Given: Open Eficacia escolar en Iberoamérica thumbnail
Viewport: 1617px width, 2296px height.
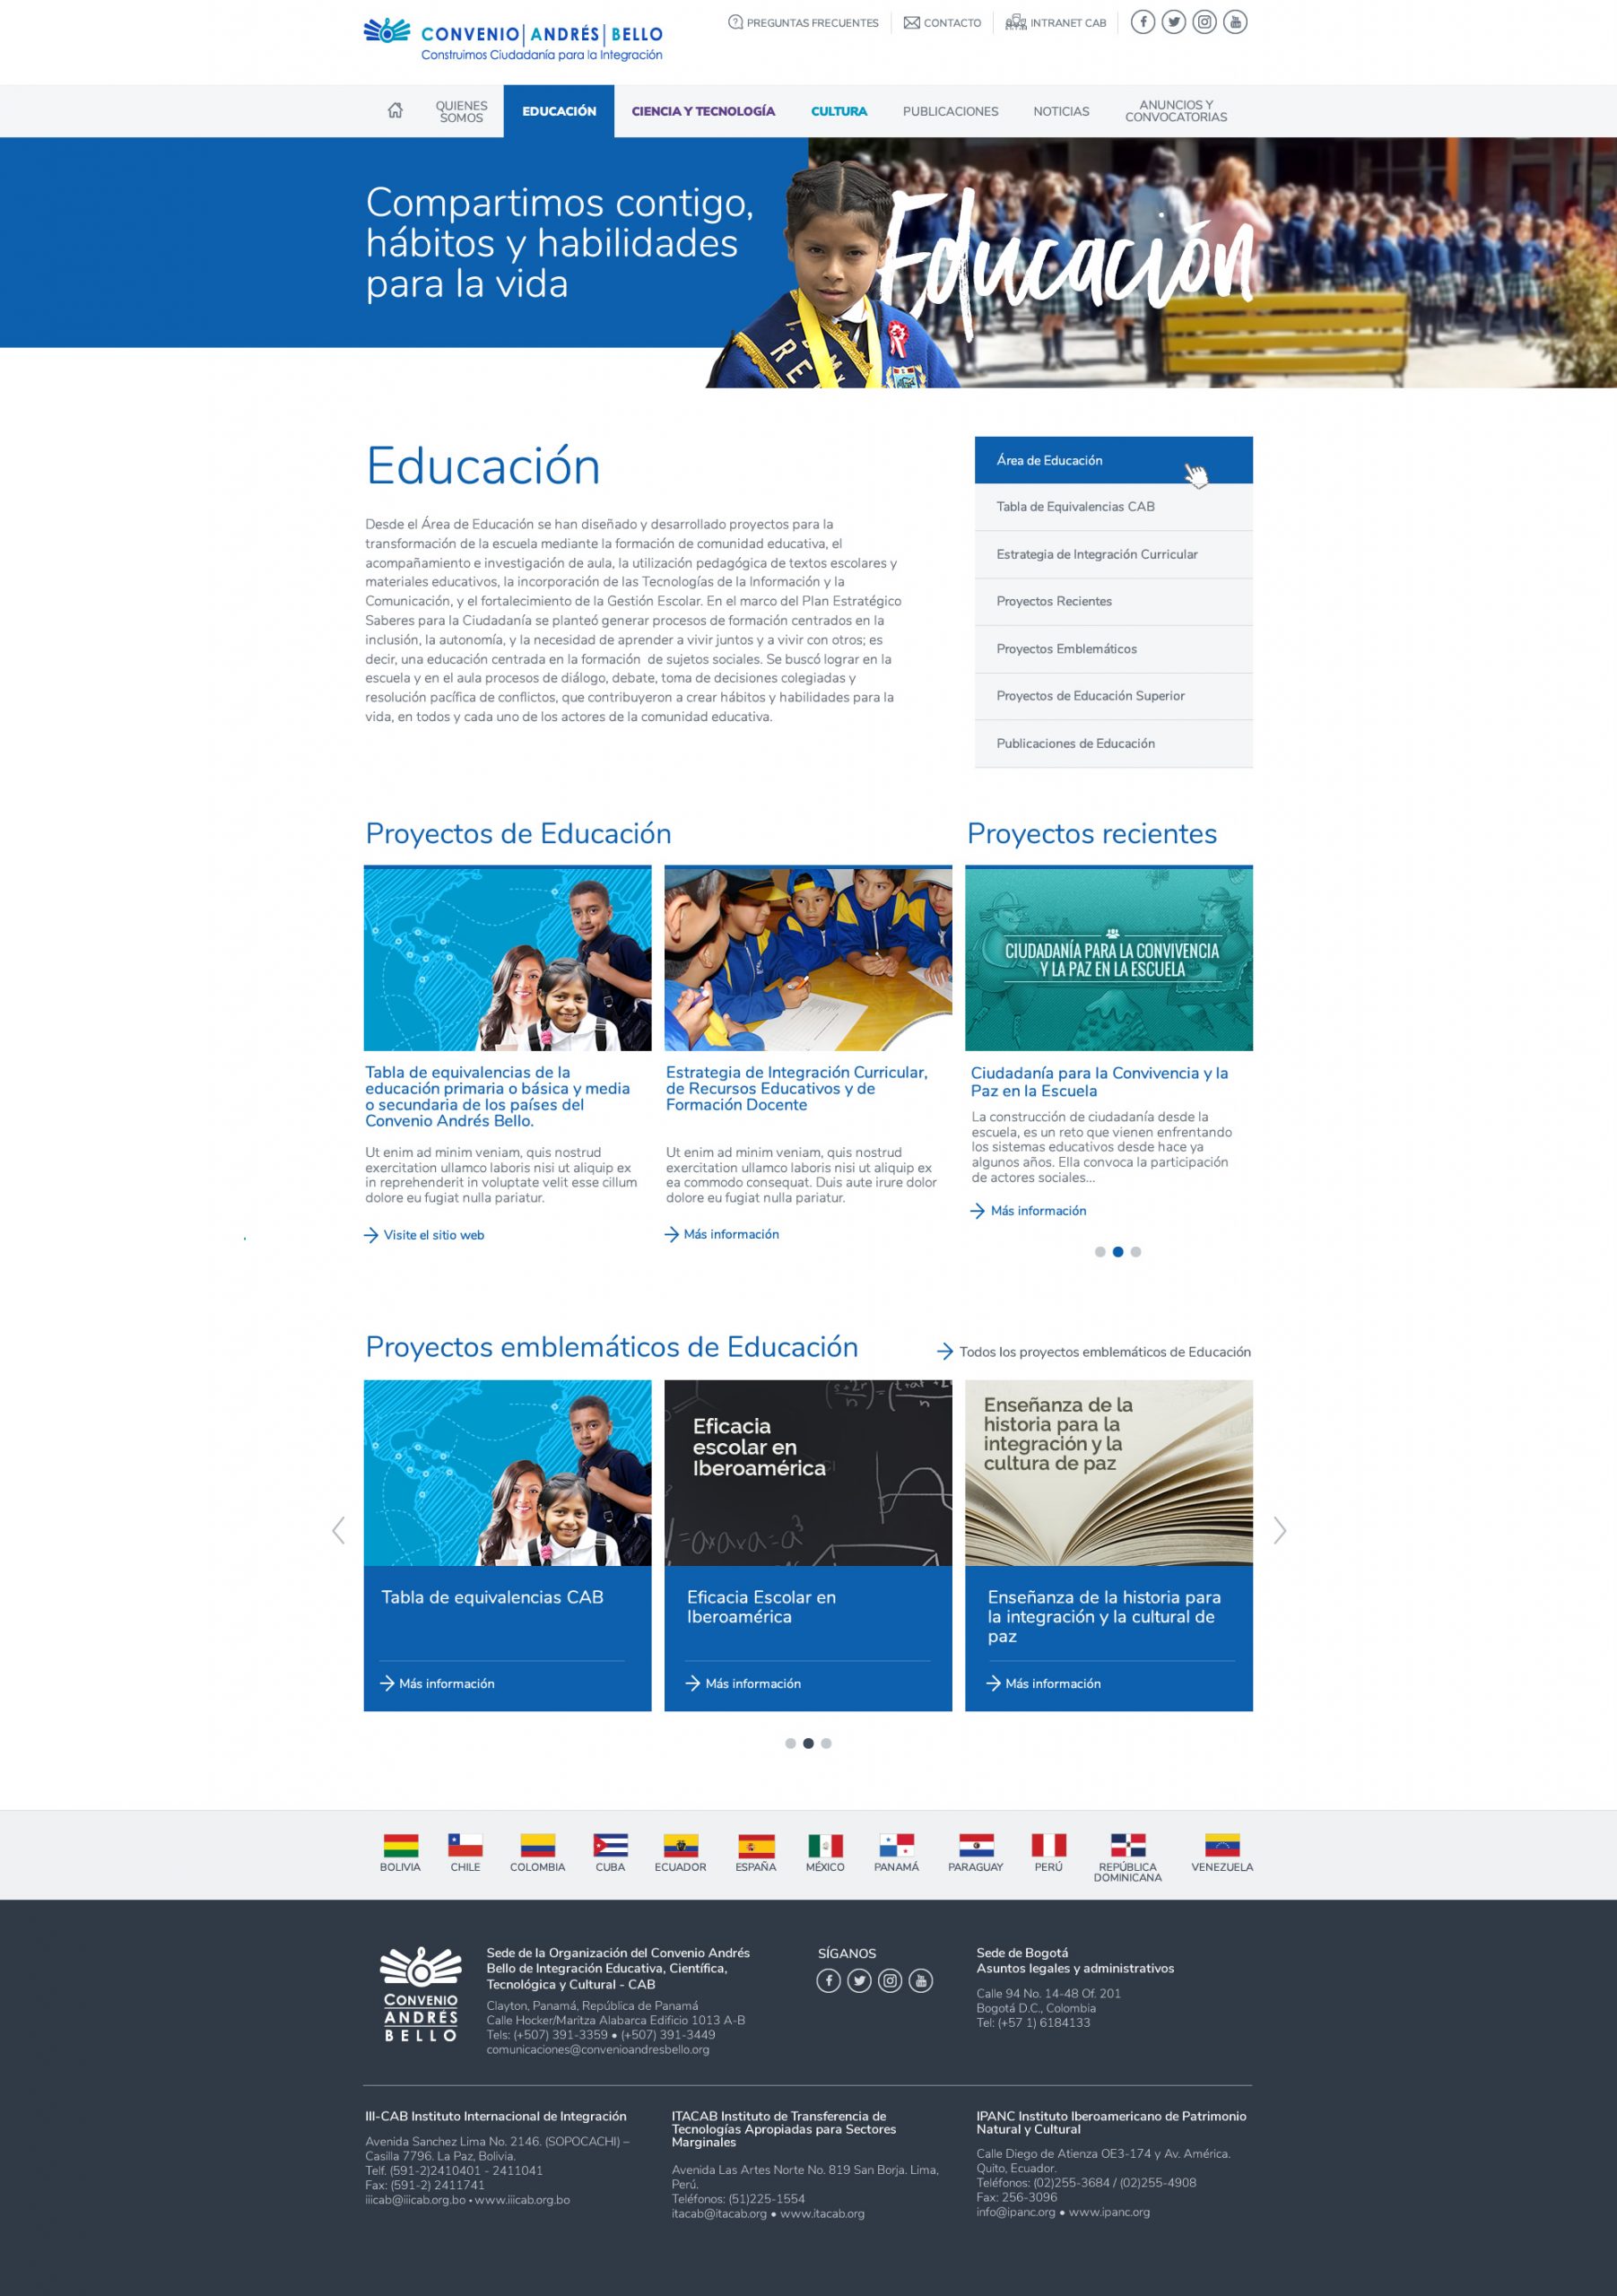Looking at the screenshot, I should (x=807, y=1472).
